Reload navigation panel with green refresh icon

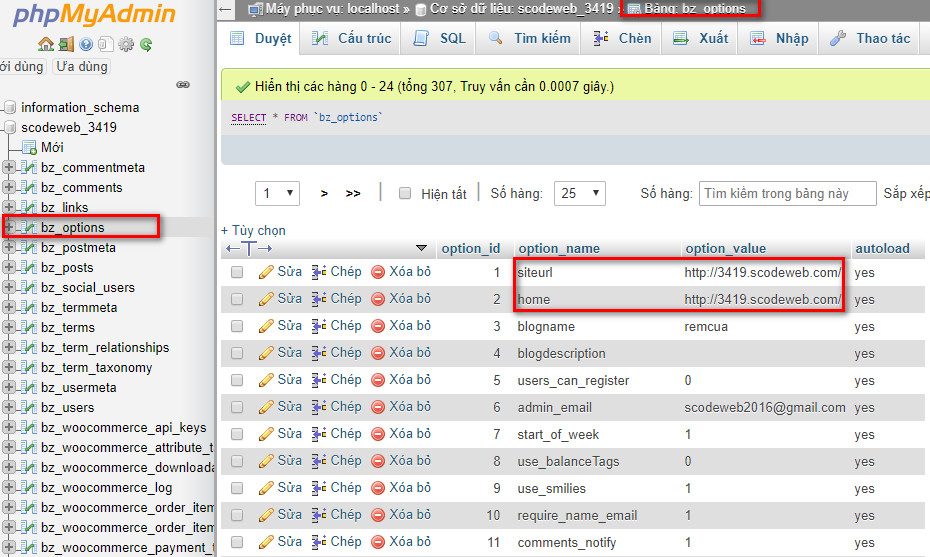click(146, 44)
